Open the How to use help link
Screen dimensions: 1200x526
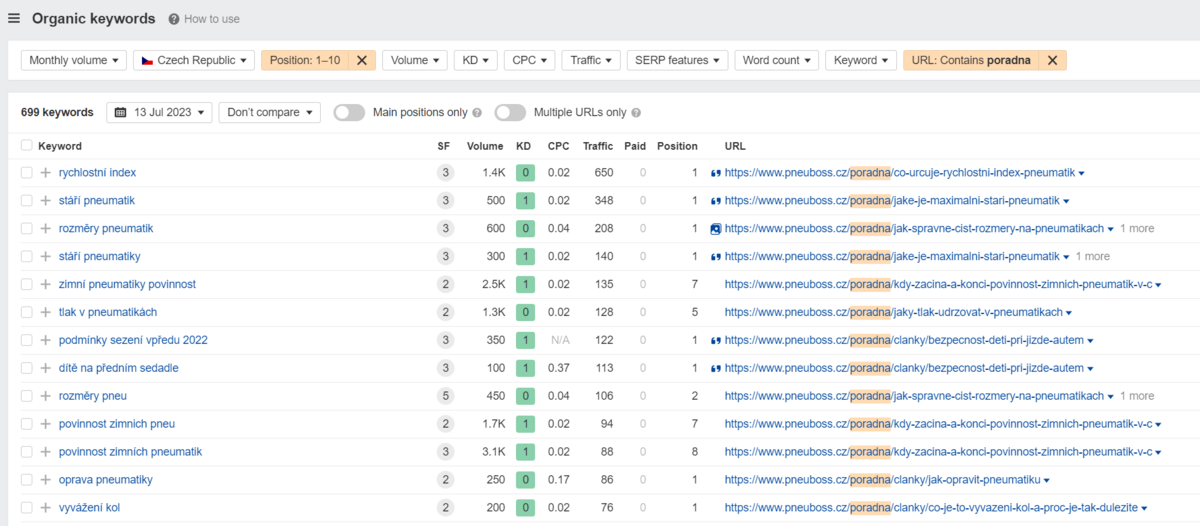pos(204,19)
